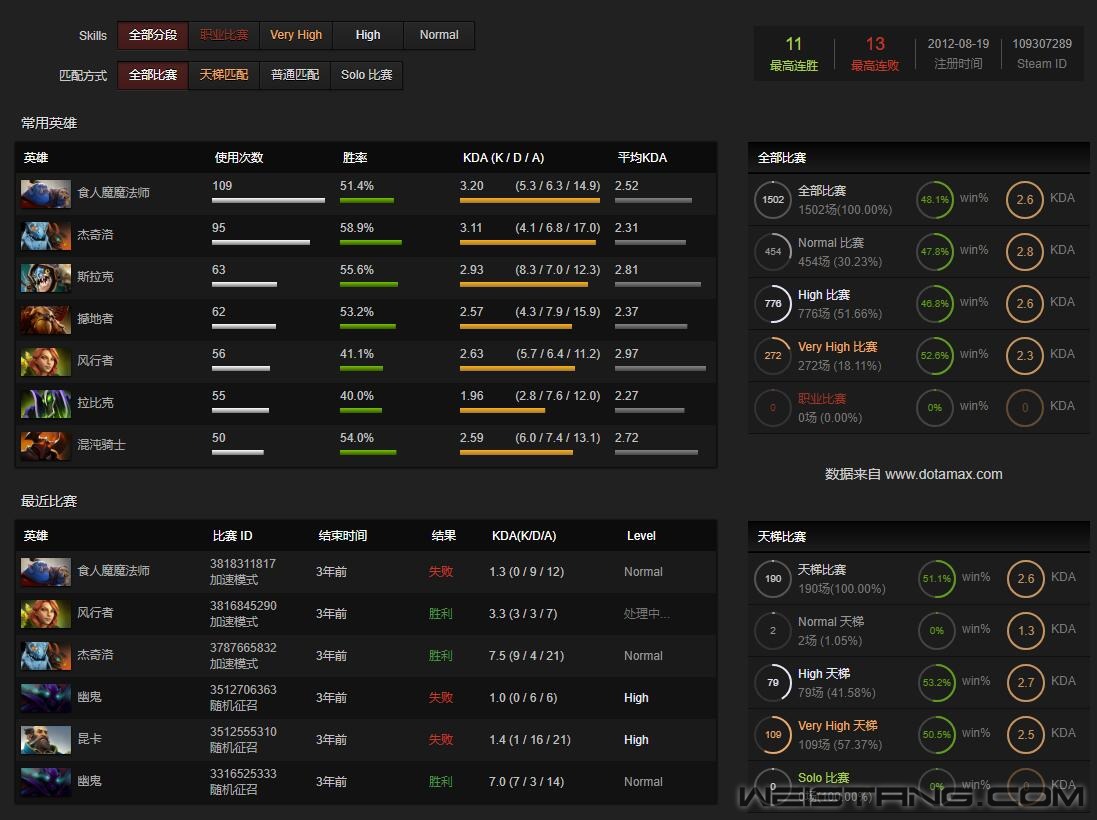Open hero link 斯拉克 in common heroes
Image resolution: width=1097 pixels, height=820 pixels.
[x=95, y=277]
